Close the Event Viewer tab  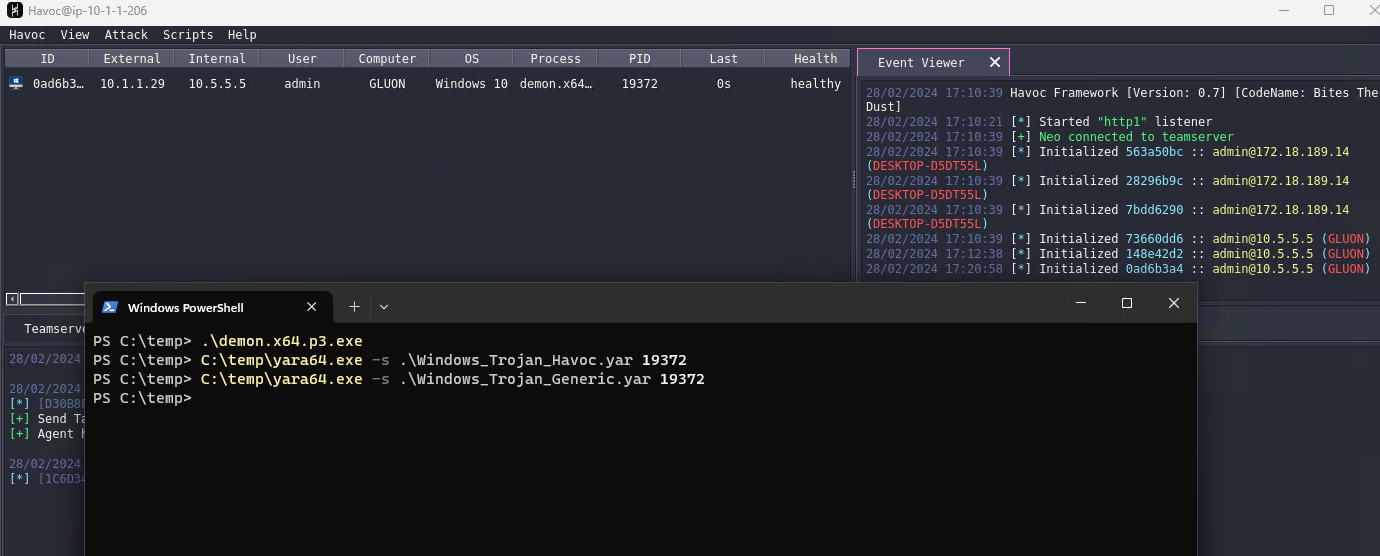(994, 62)
